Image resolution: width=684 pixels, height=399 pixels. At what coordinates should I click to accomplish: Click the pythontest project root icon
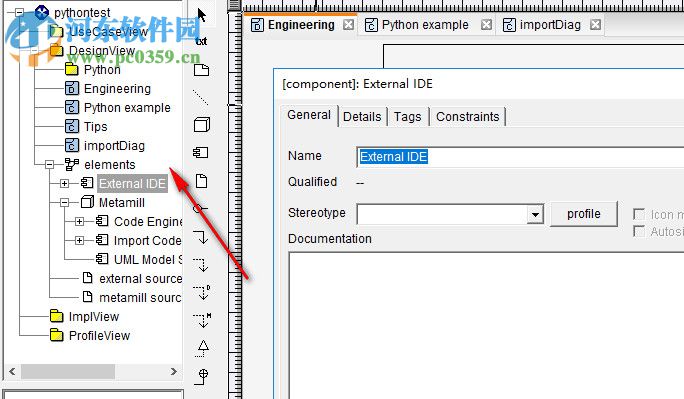(41, 12)
